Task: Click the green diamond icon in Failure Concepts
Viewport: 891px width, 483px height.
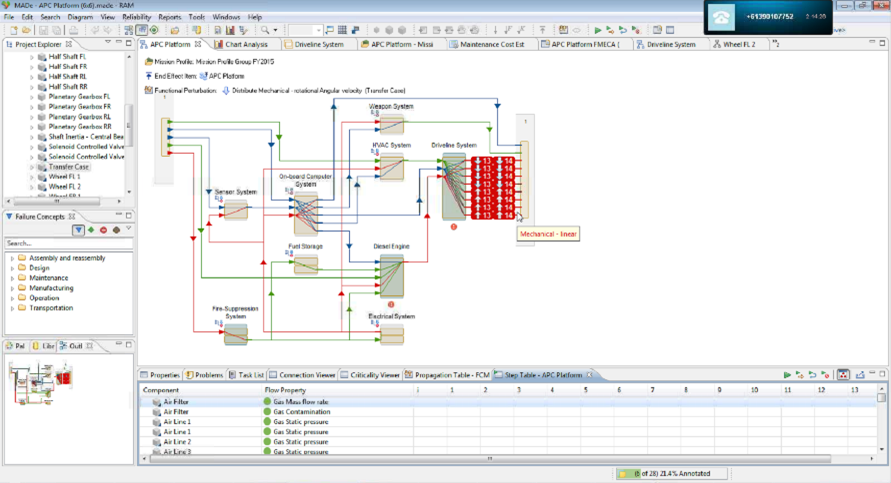Action: (91, 230)
